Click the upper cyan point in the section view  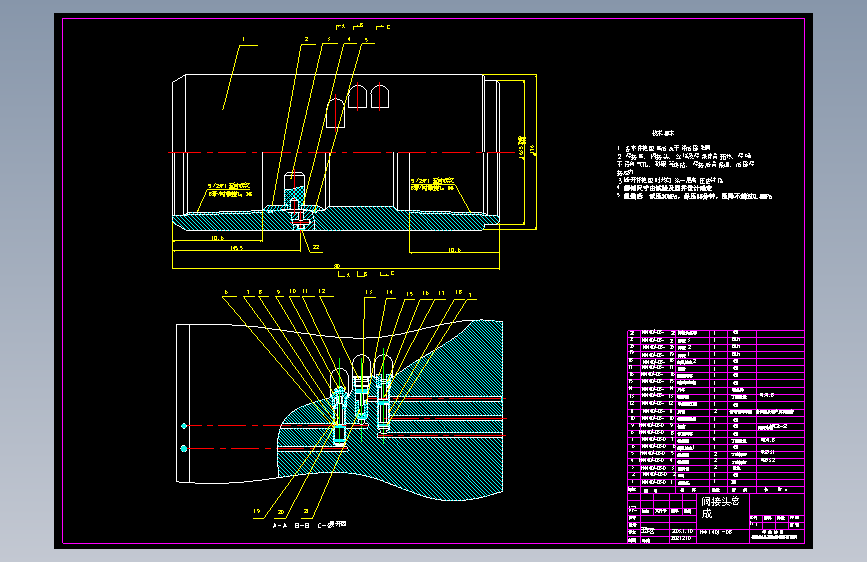click(x=184, y=426)
